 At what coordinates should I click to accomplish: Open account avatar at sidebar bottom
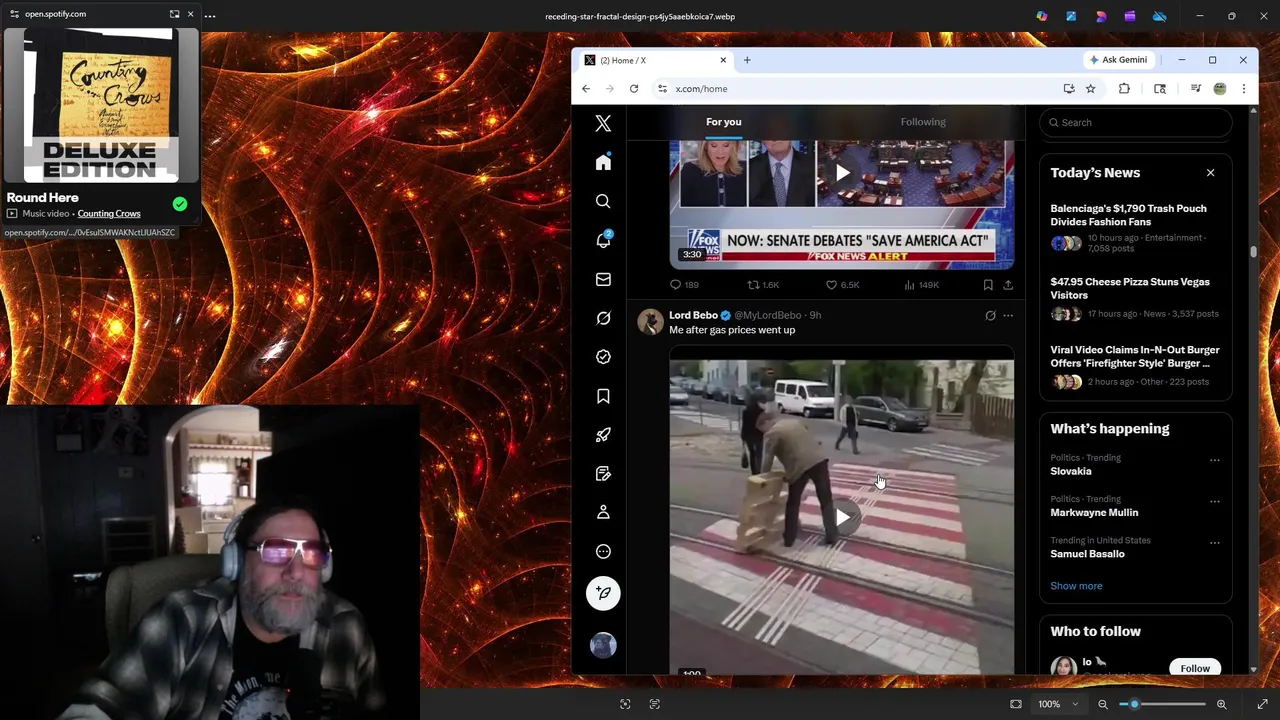point(603,645)
